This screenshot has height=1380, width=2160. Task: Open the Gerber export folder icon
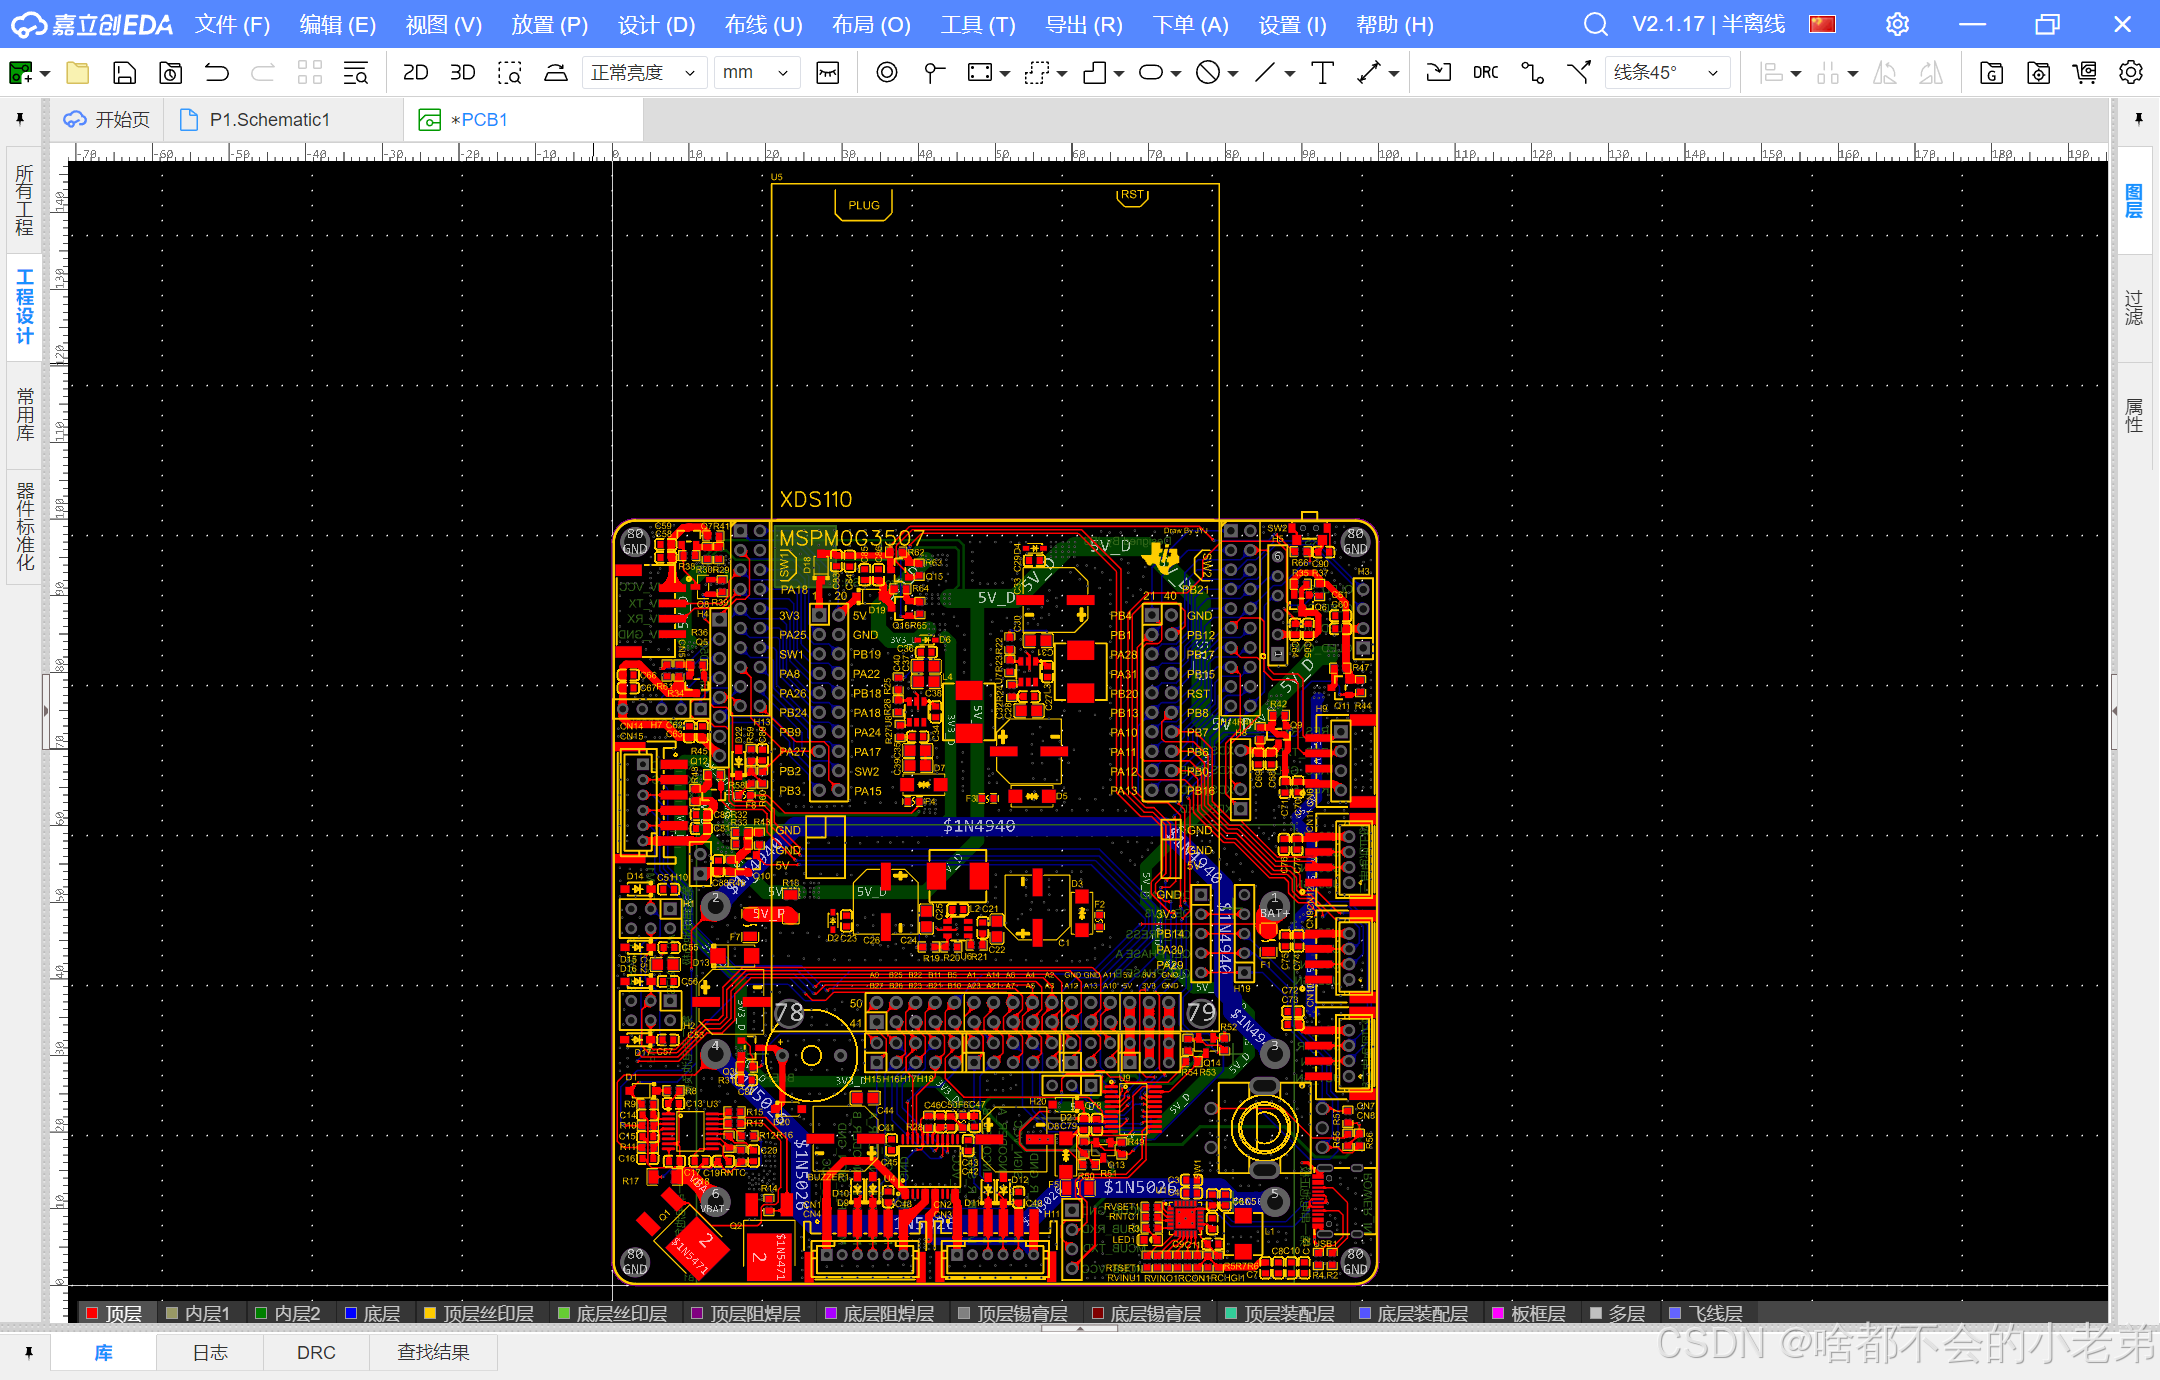[x=1991, y=73]
